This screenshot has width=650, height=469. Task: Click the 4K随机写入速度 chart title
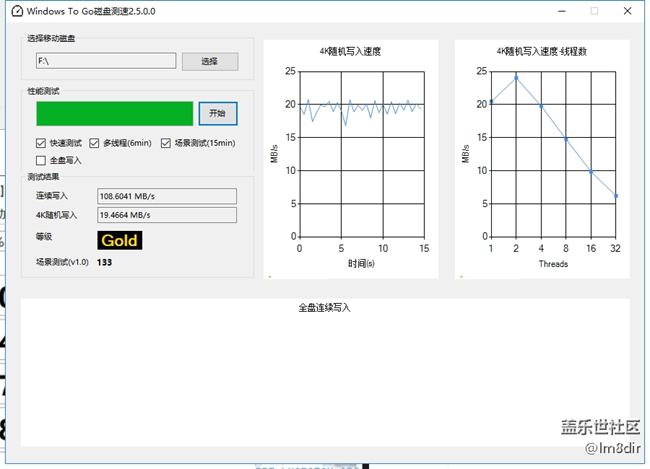(x=350, y=51)
